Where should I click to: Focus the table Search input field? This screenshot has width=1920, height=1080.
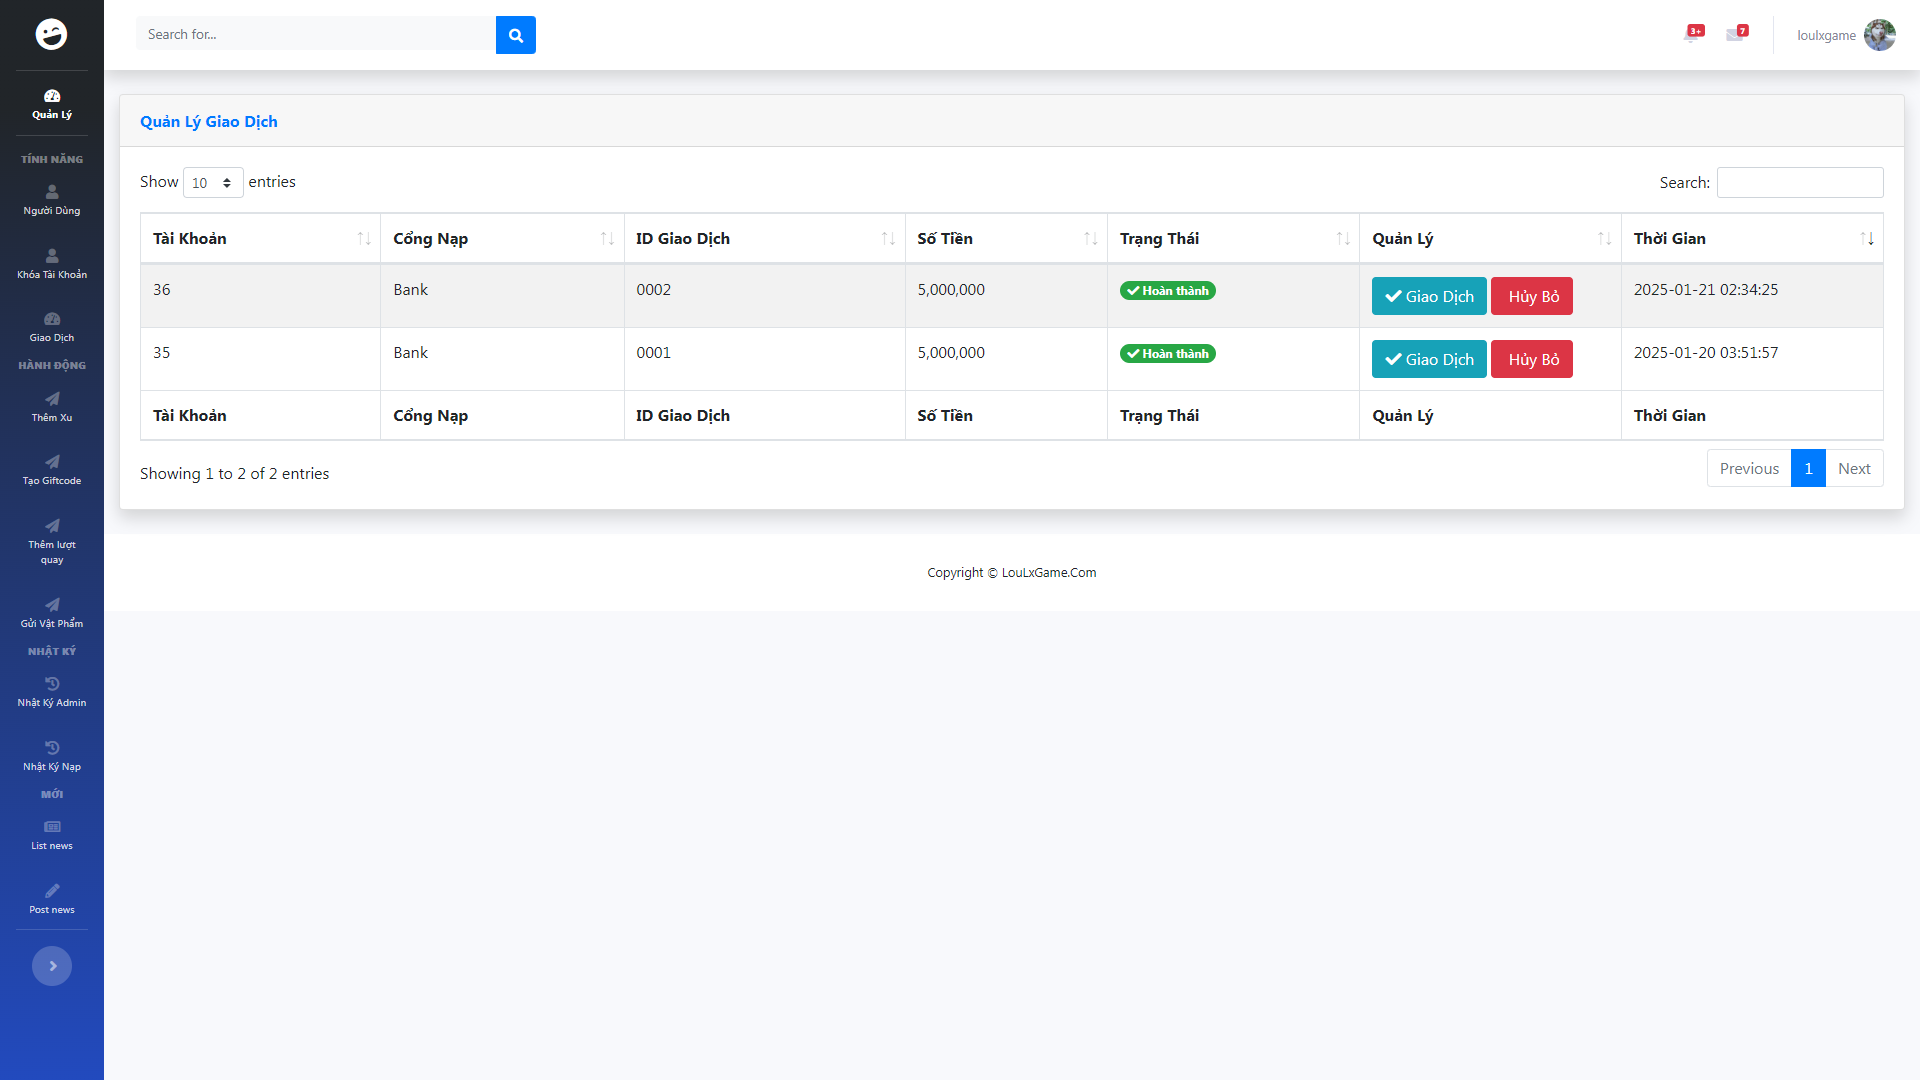pos(1799,182)
